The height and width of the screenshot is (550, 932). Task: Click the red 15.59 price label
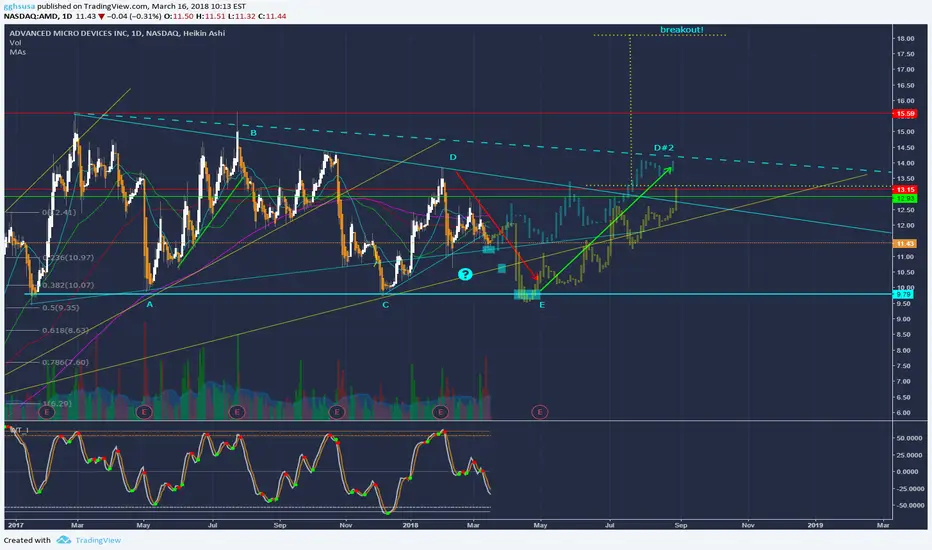(905, 114)
